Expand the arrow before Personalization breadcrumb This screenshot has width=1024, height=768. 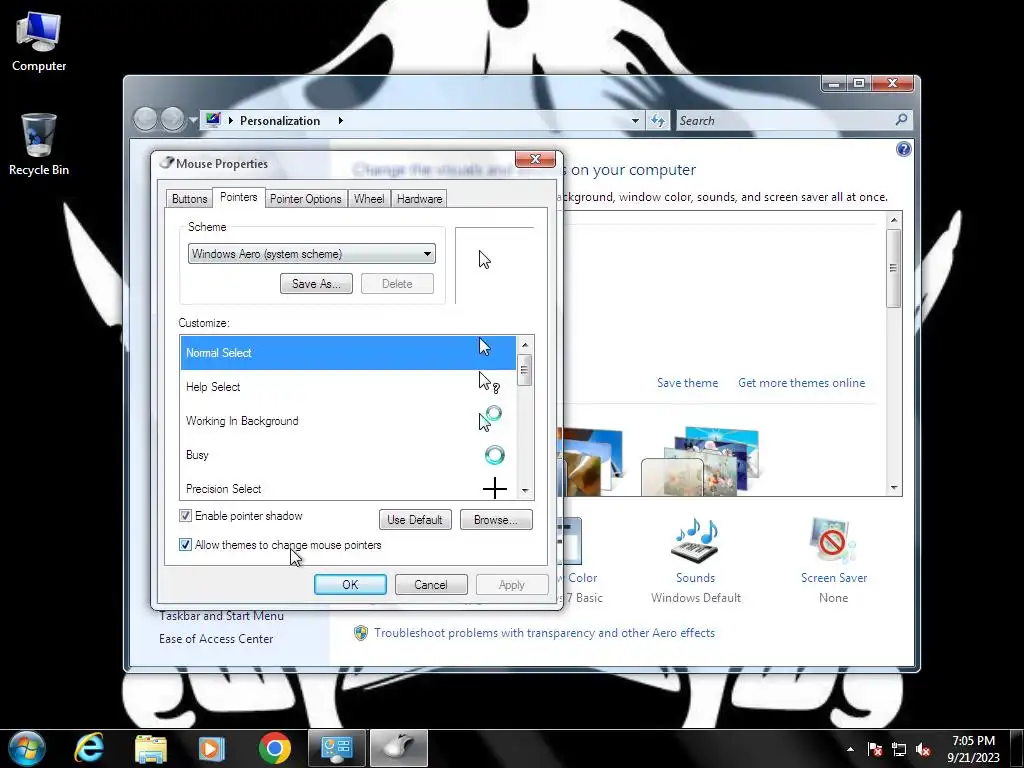231,120
